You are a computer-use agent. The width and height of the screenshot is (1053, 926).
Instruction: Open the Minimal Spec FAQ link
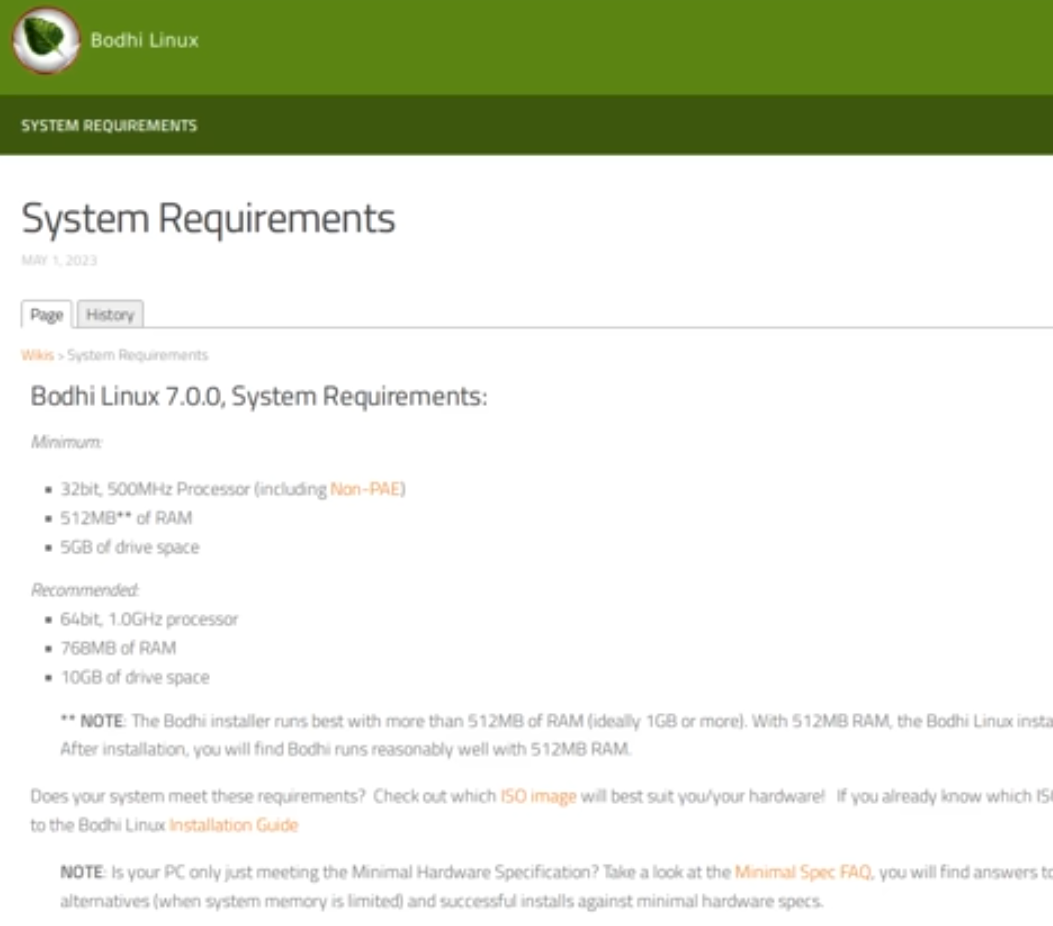click(x=803, y=872)
